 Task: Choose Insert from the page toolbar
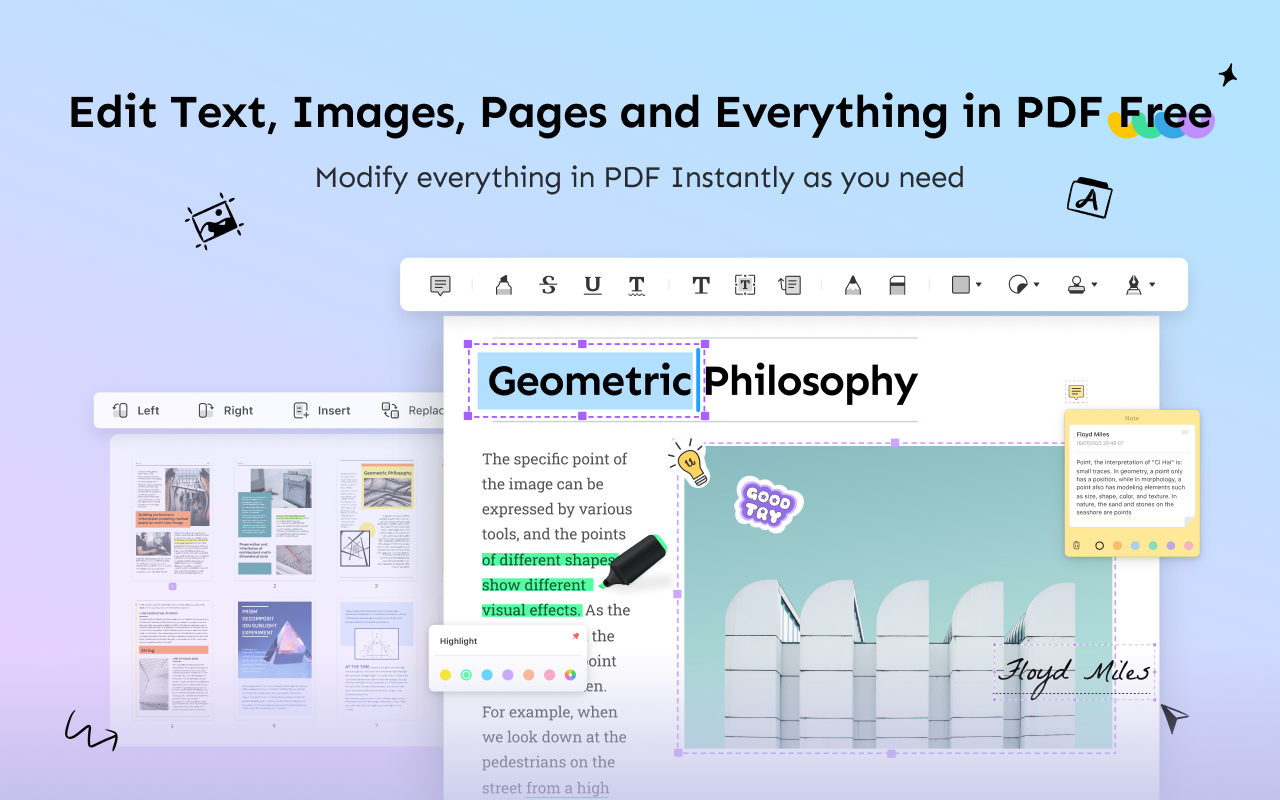click(320, 410)
